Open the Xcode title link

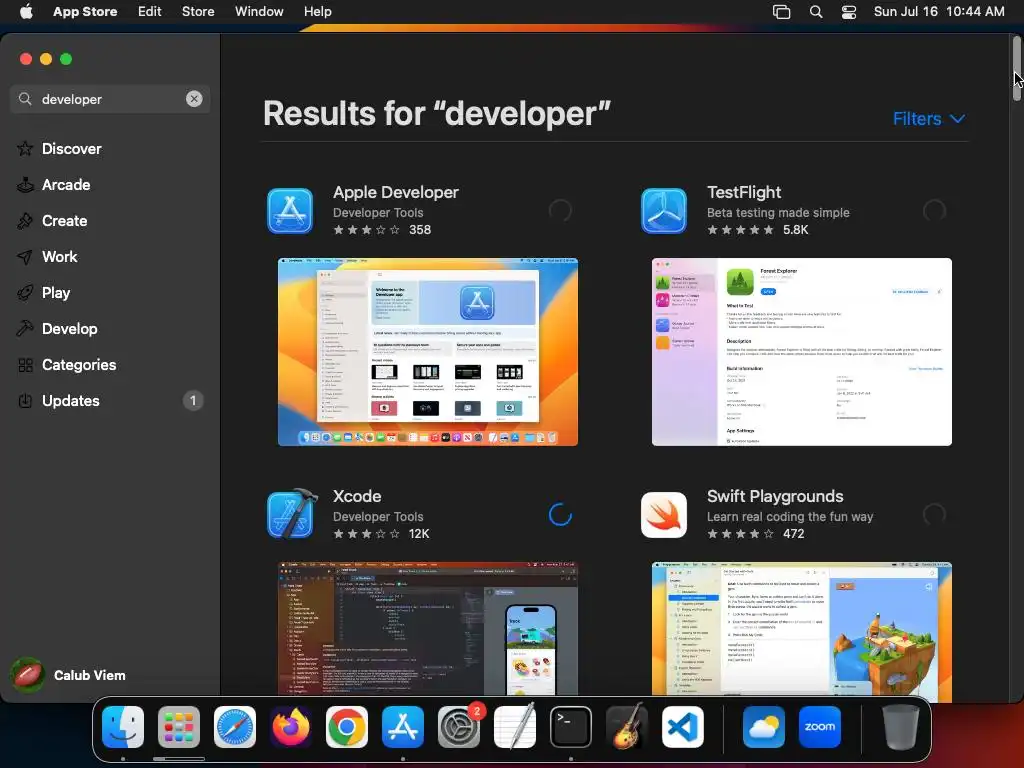click(x=357, y=496)
